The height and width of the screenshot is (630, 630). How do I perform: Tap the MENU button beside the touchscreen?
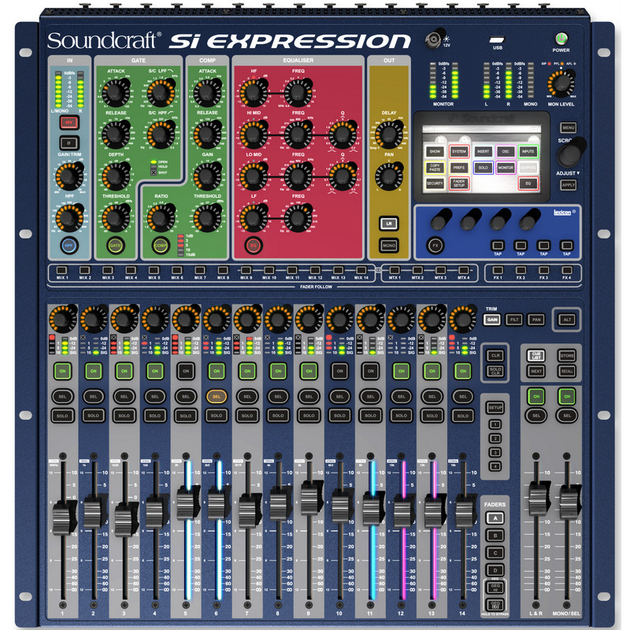coord(568,128)
